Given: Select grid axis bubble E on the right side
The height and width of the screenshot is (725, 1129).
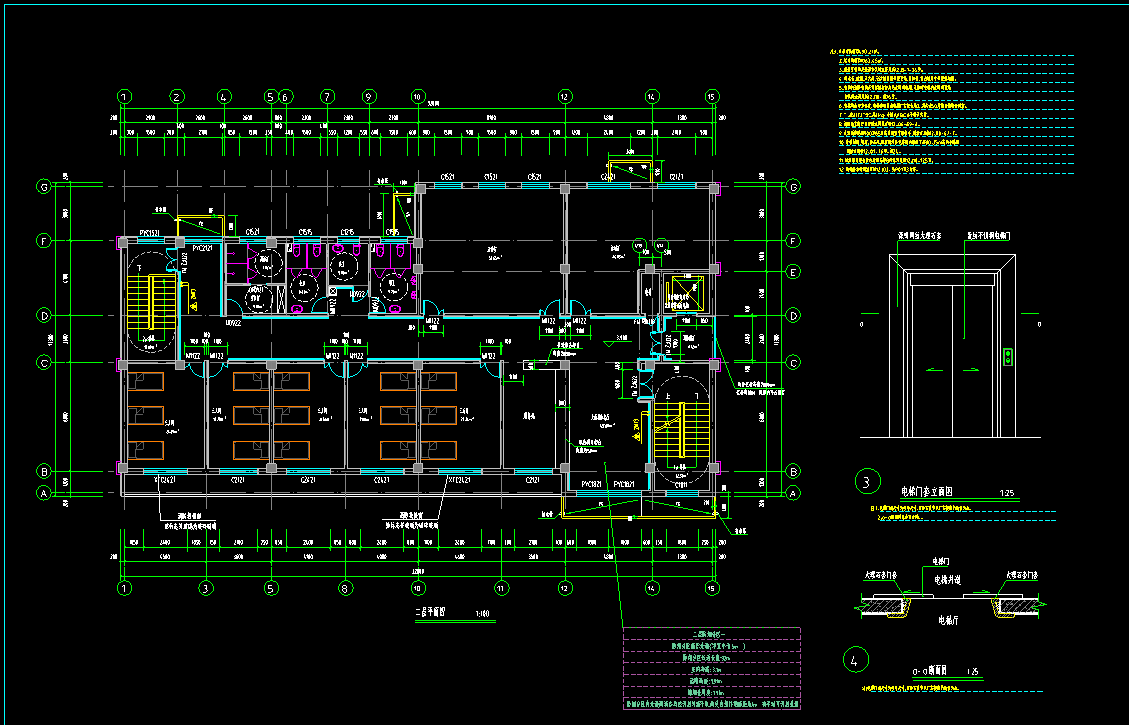Looking at the screenshot, I should (x=793, y=271).
